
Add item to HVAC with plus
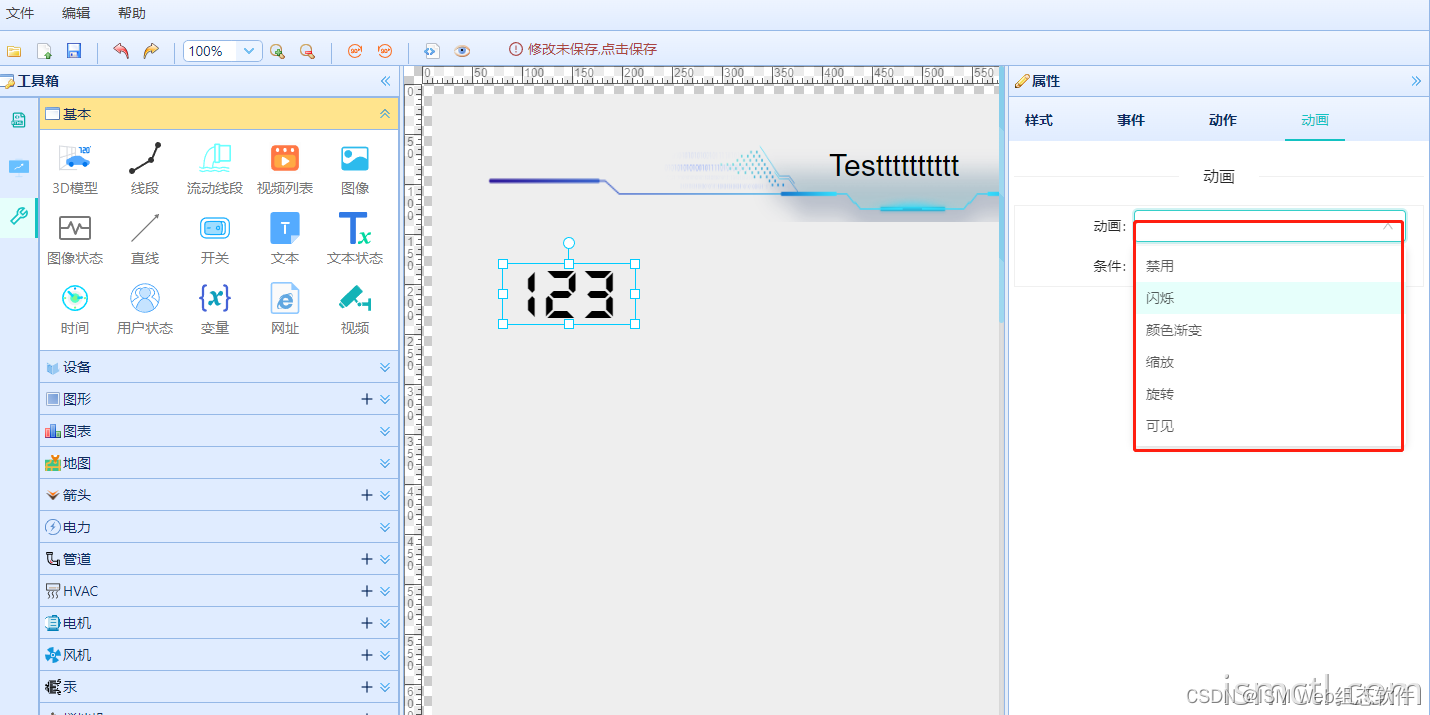point(367,591)
